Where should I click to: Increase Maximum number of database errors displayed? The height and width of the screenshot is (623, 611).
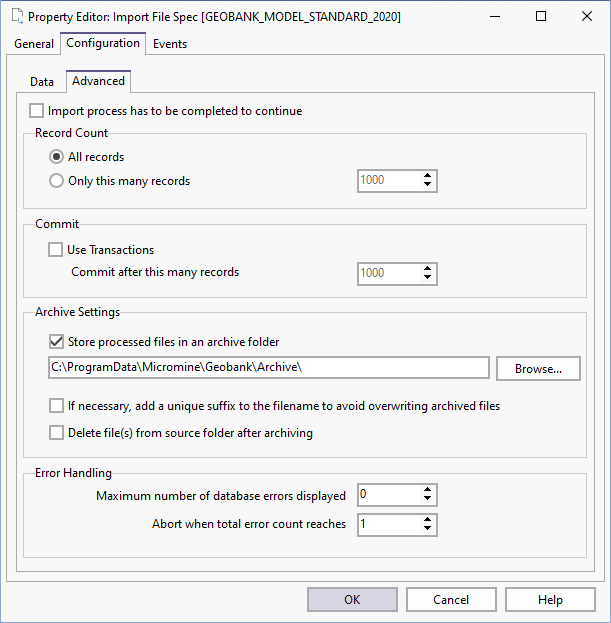[427, 490]
